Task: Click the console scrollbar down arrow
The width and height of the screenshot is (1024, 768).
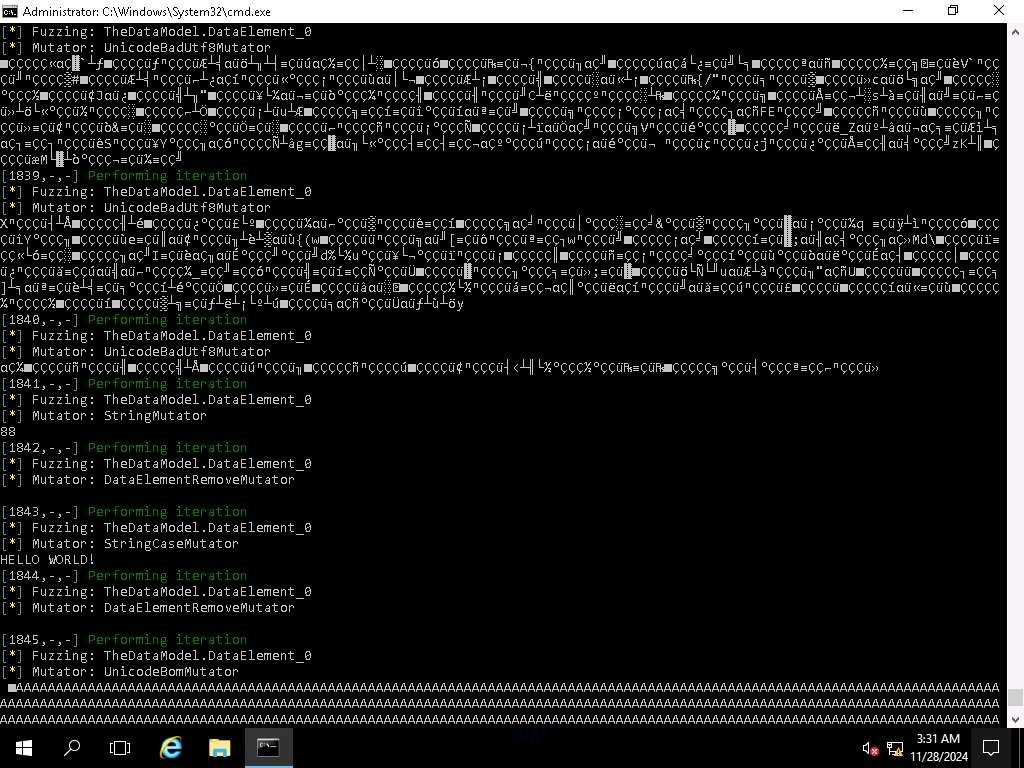Action: point(1015,719)
